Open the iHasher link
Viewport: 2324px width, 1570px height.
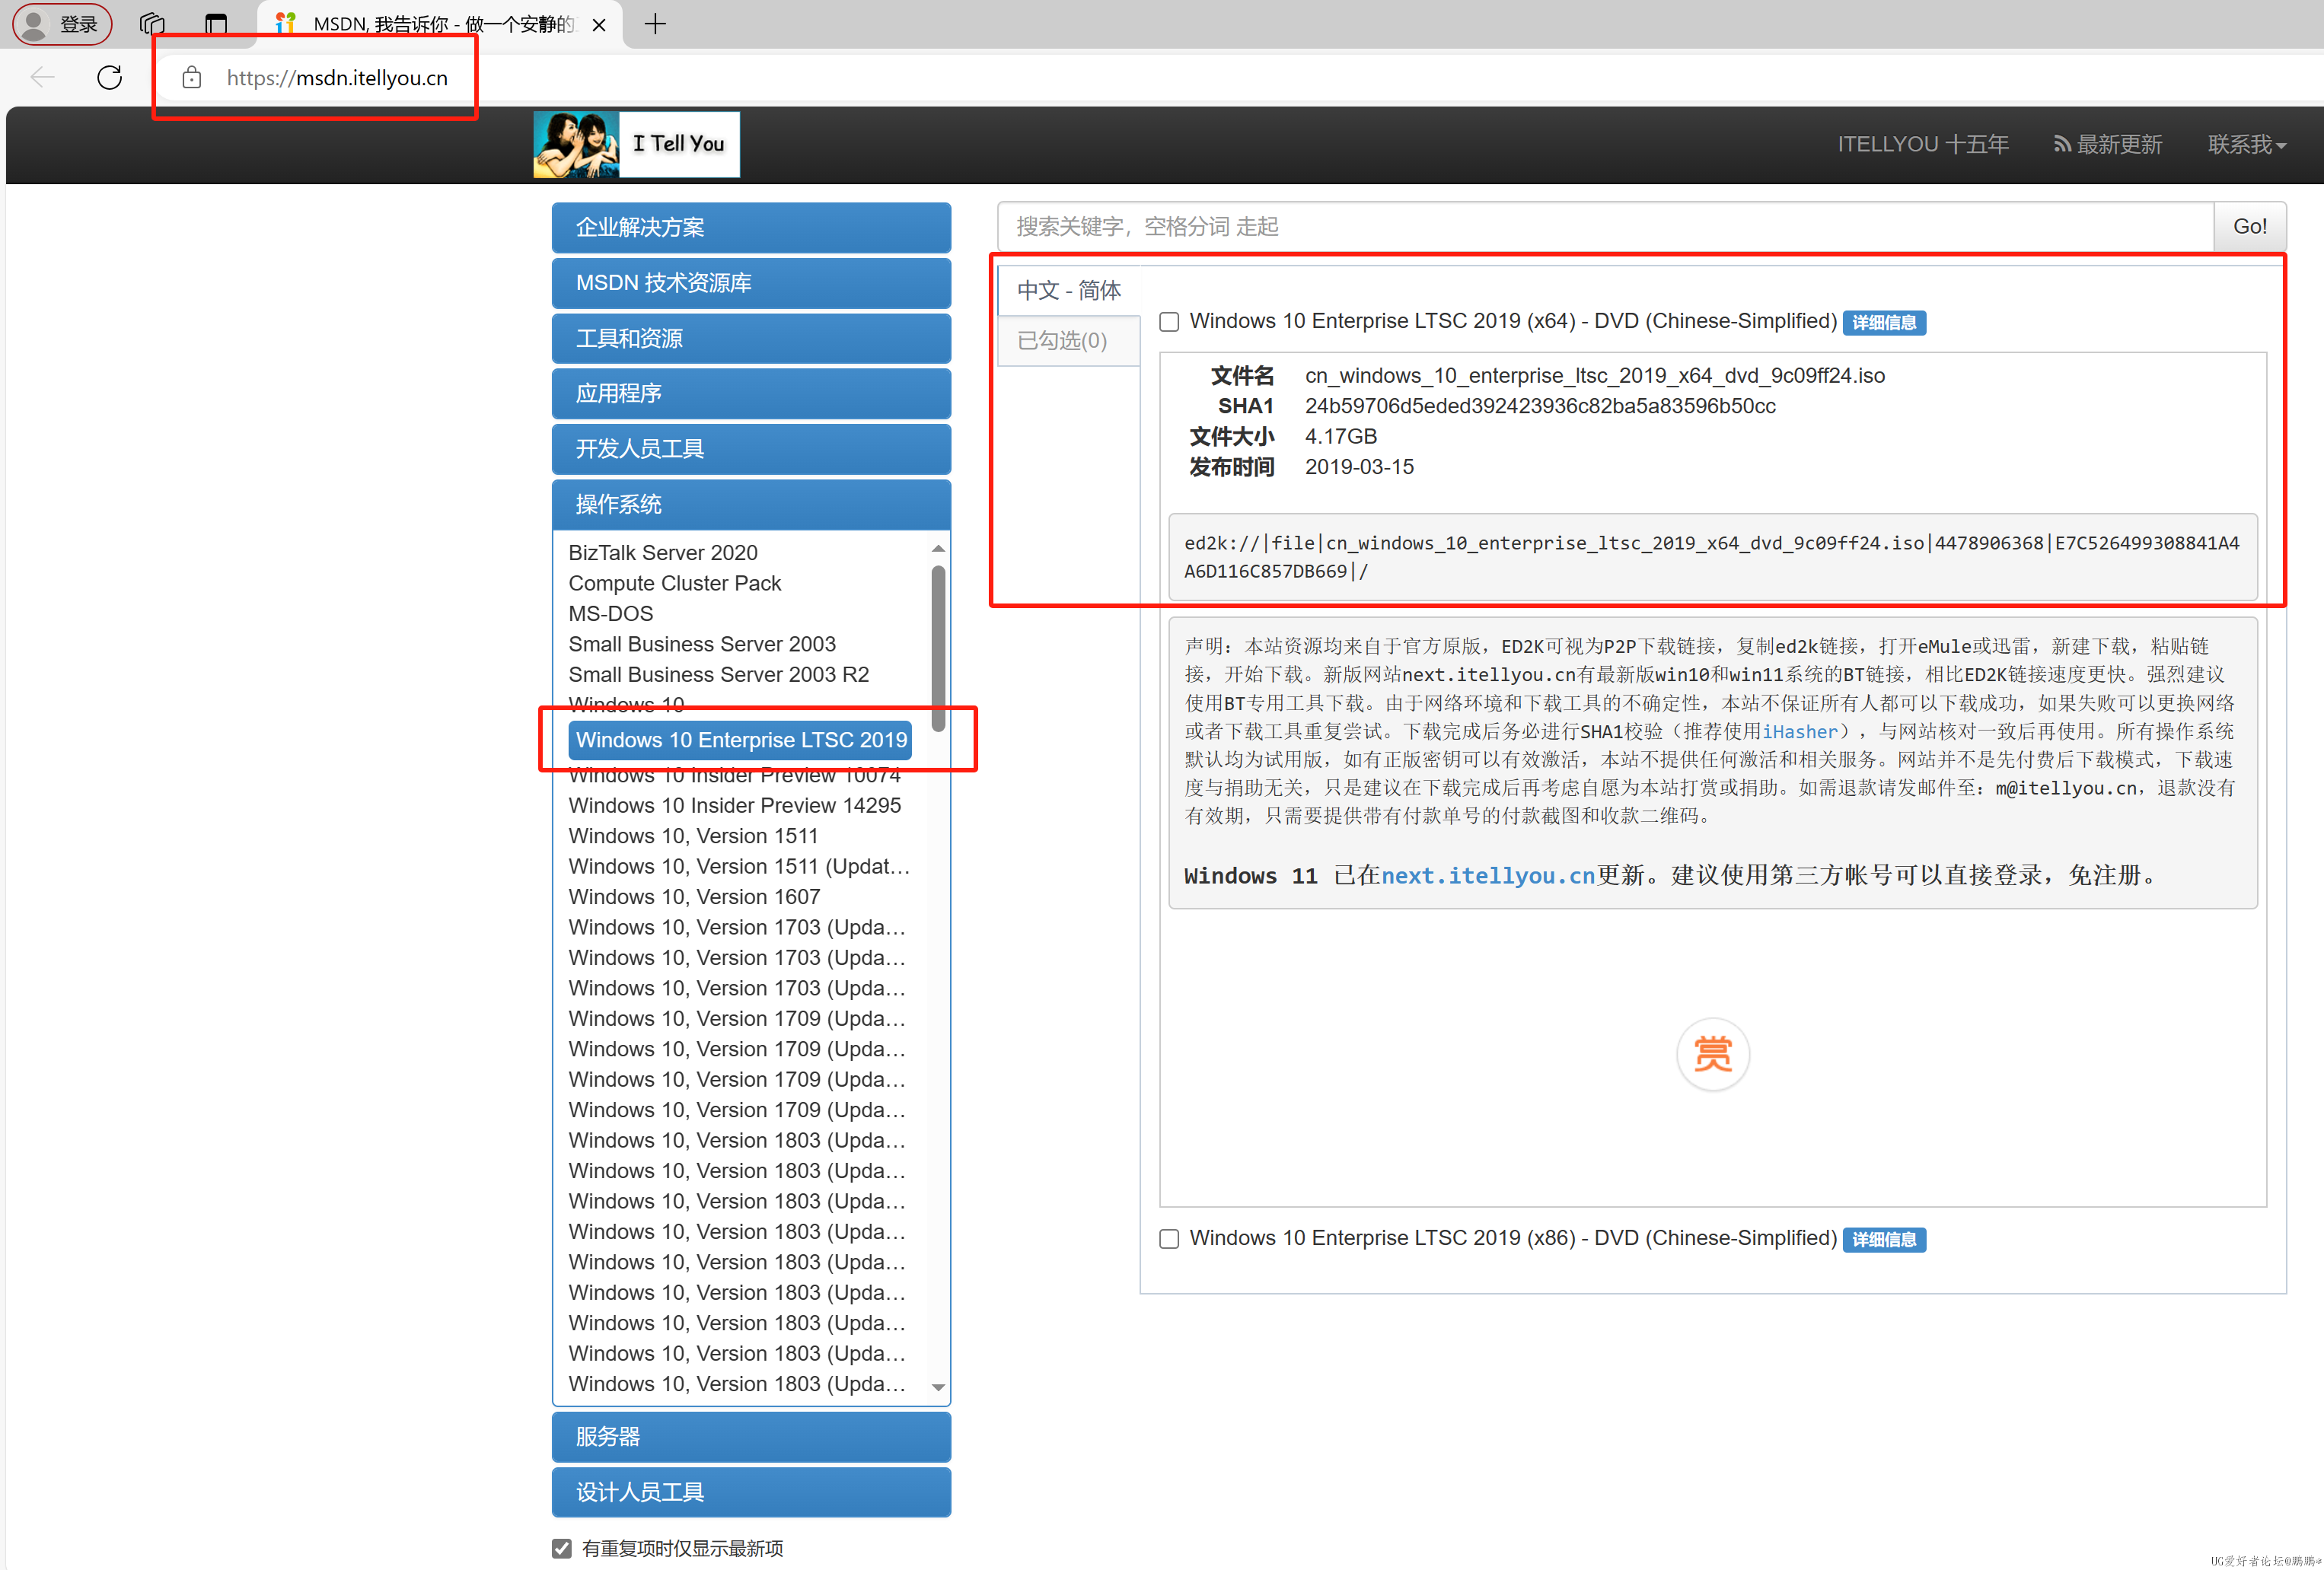tap(1799, 732)
